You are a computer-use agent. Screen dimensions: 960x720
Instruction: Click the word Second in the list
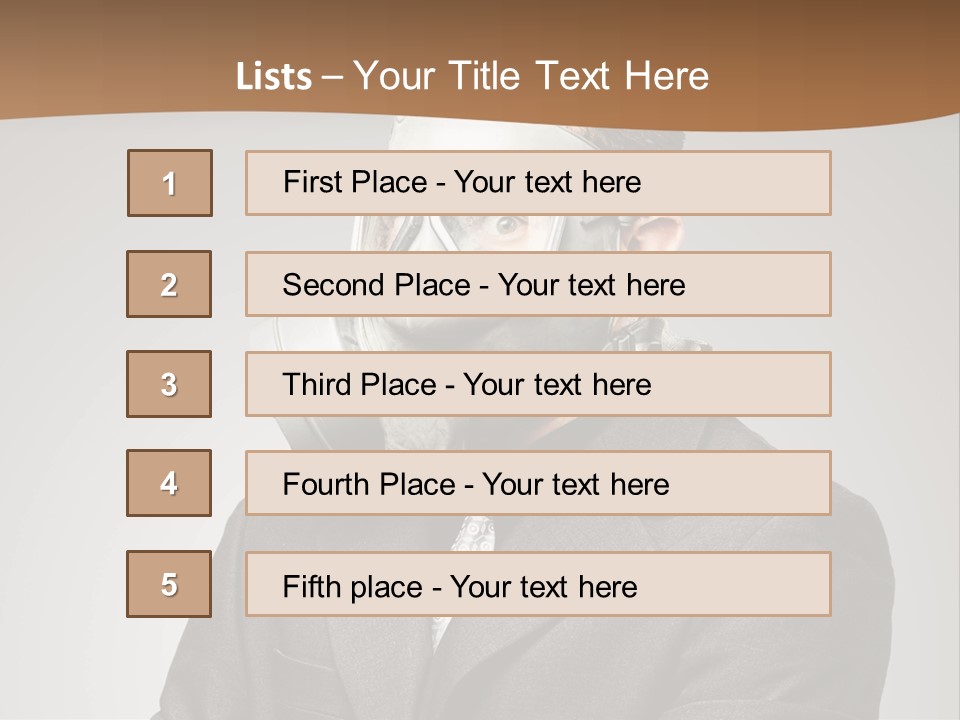(x=334, y=285)
